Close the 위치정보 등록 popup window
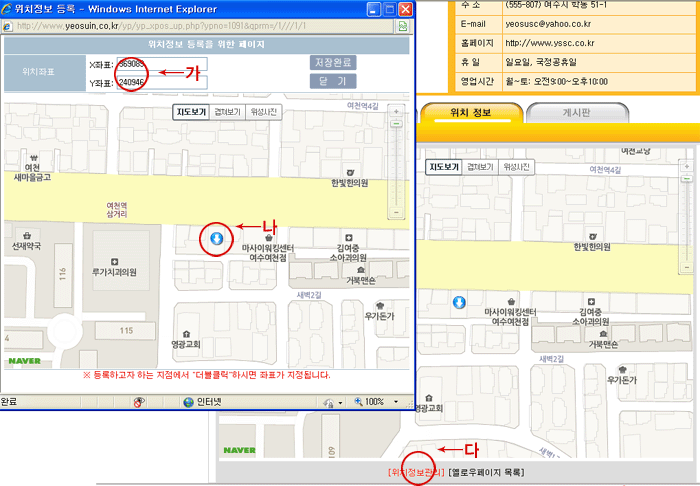 point(405,9)
